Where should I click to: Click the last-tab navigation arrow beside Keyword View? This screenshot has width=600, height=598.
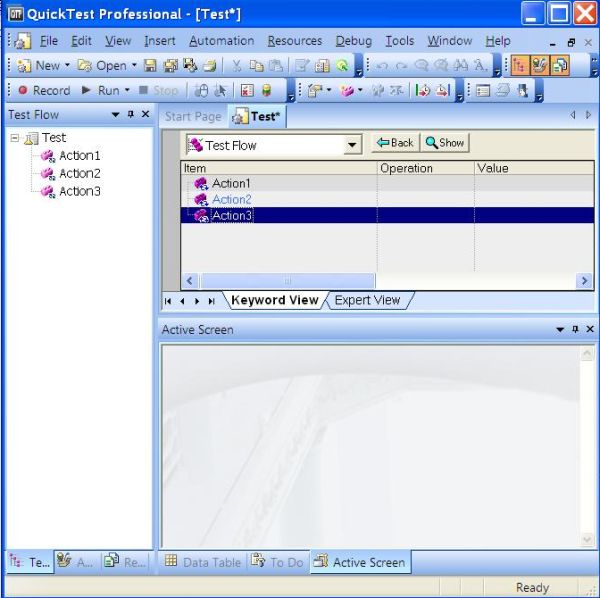(x=212, y=301)
